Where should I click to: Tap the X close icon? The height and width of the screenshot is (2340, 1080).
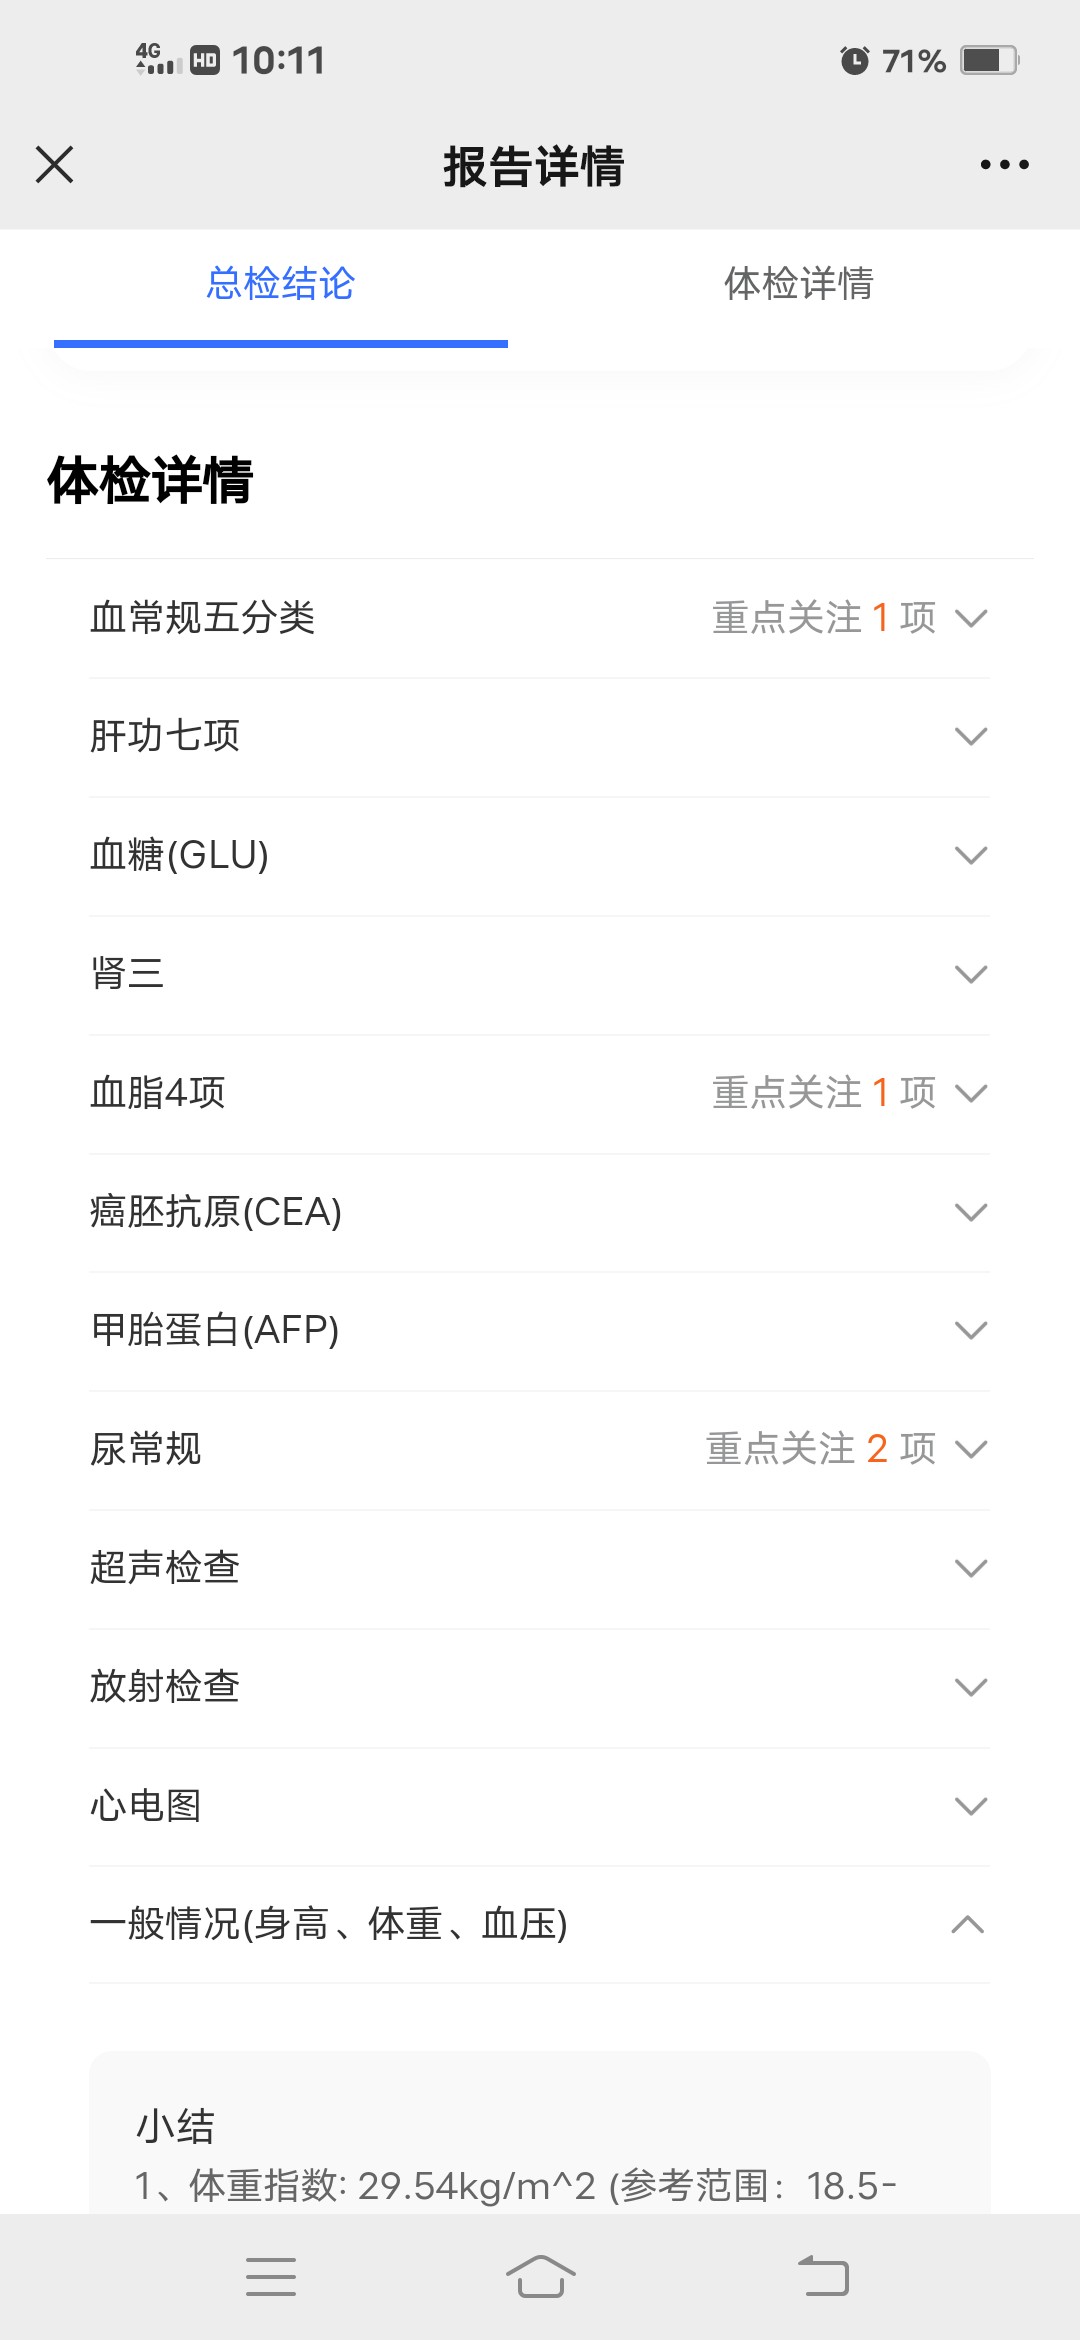55,165
